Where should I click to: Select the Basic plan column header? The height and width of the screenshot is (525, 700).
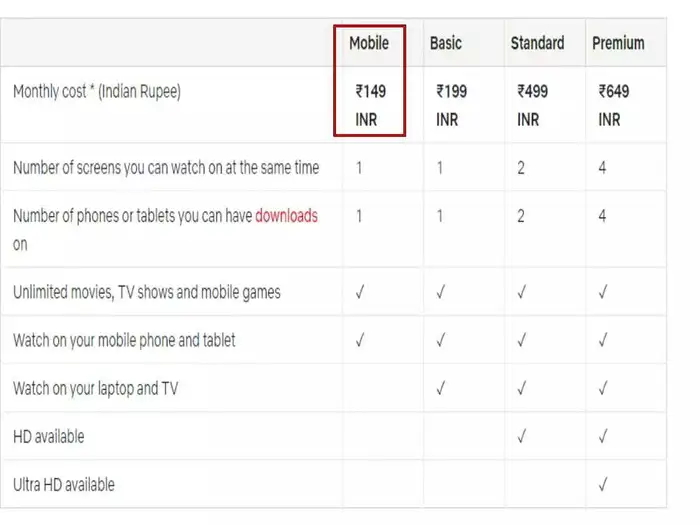point(446,43)
